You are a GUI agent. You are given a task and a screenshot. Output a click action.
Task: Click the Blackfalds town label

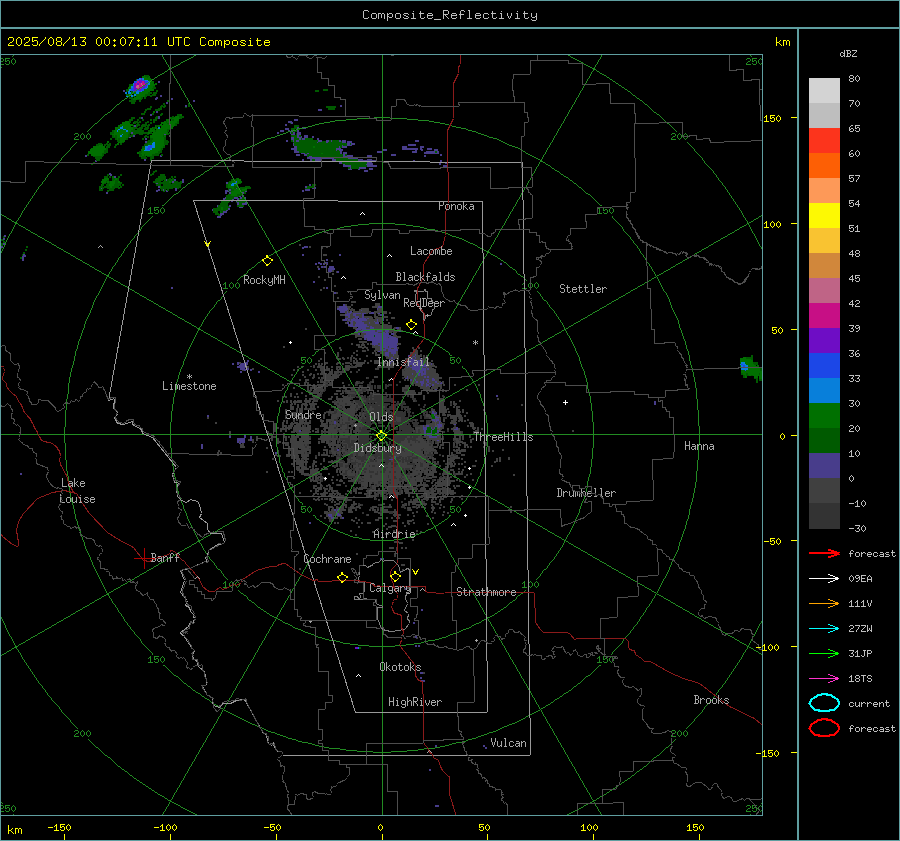click(425, 277)
